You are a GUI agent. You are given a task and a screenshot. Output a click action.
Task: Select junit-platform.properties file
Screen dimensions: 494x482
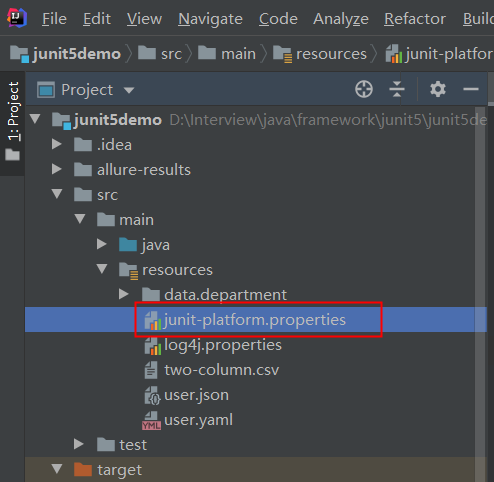pyautogui.click(x=245, y=320)
